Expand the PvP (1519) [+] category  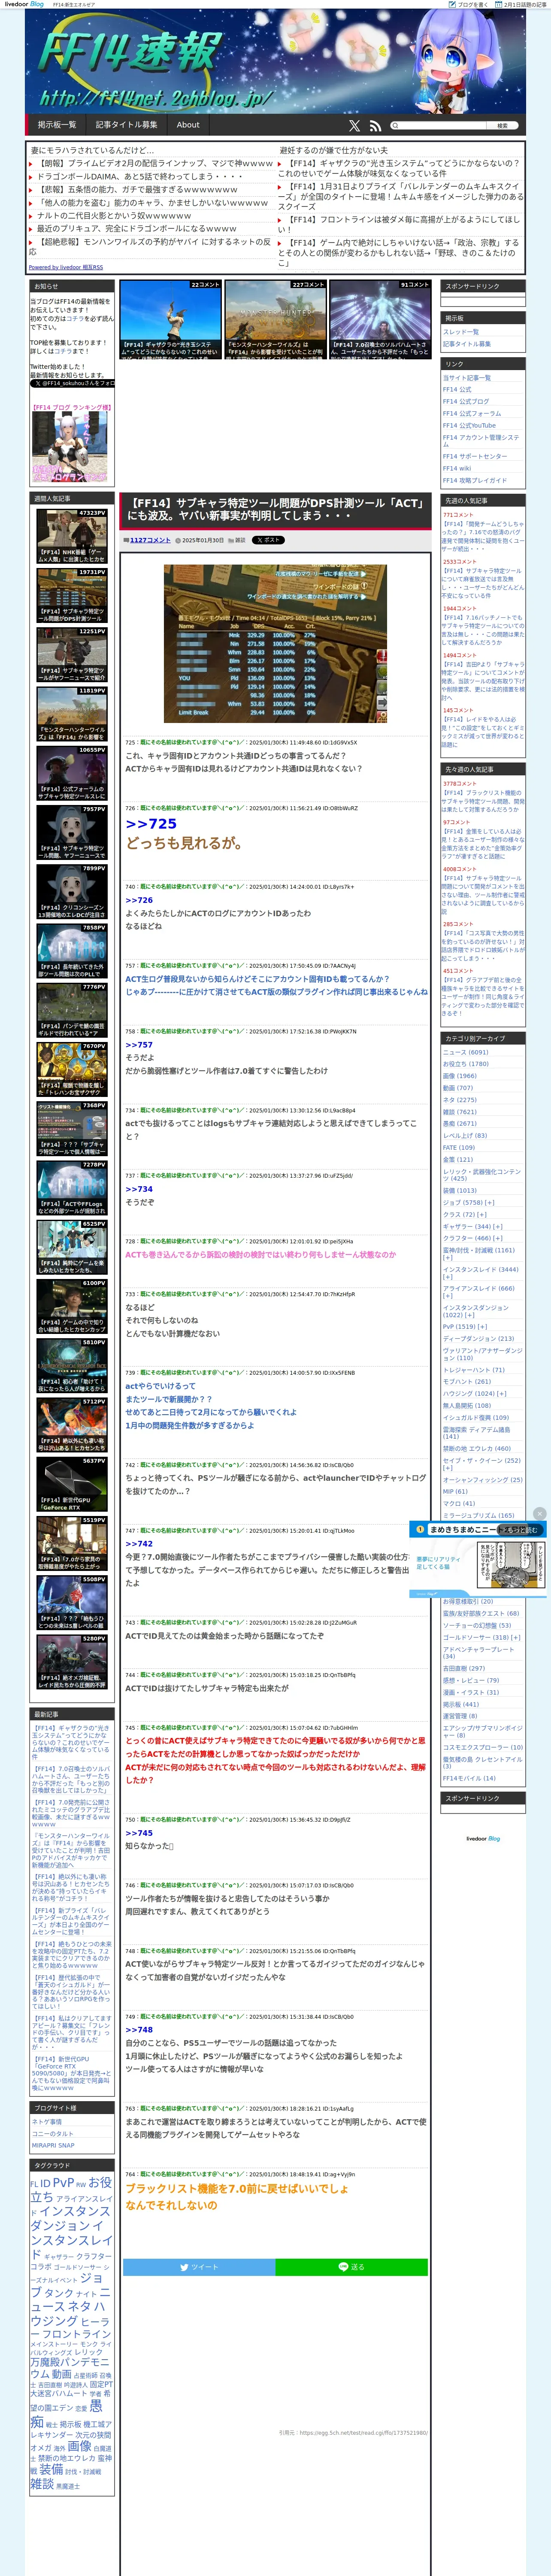coord(466,1327)
